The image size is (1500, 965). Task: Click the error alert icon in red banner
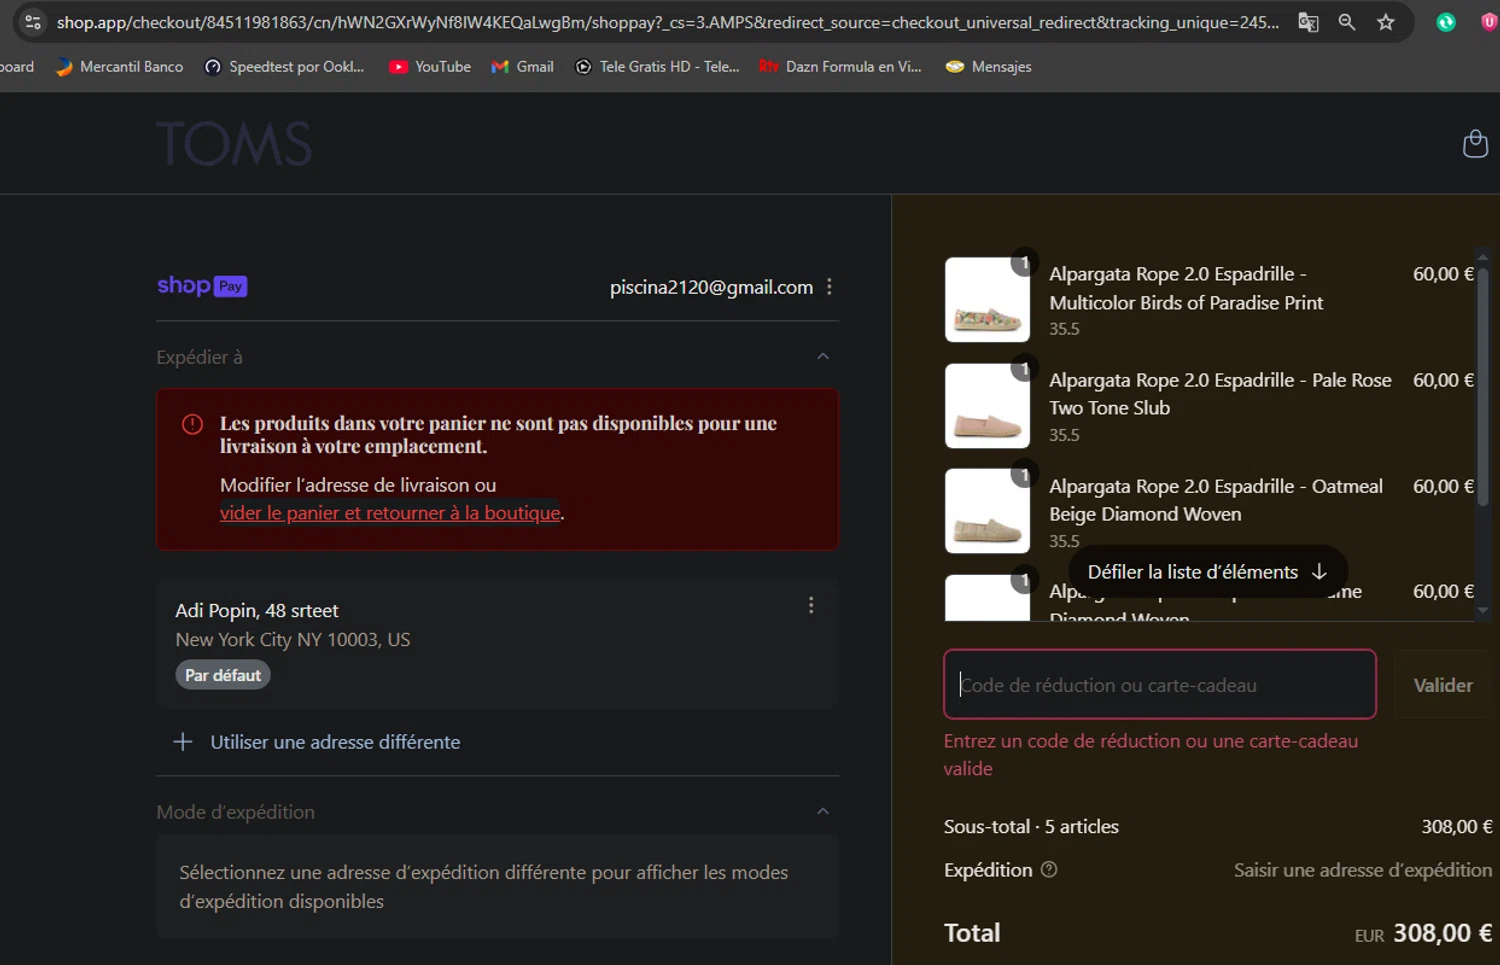193,424
